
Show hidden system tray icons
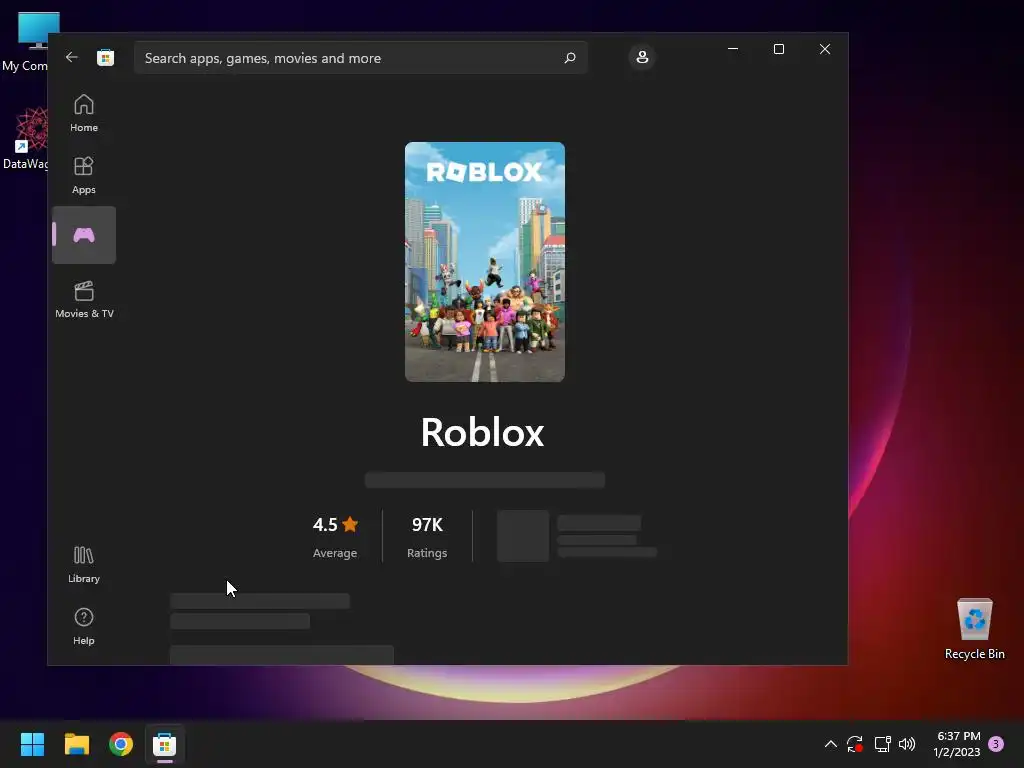pyautogui.click(x=831, y=744)
